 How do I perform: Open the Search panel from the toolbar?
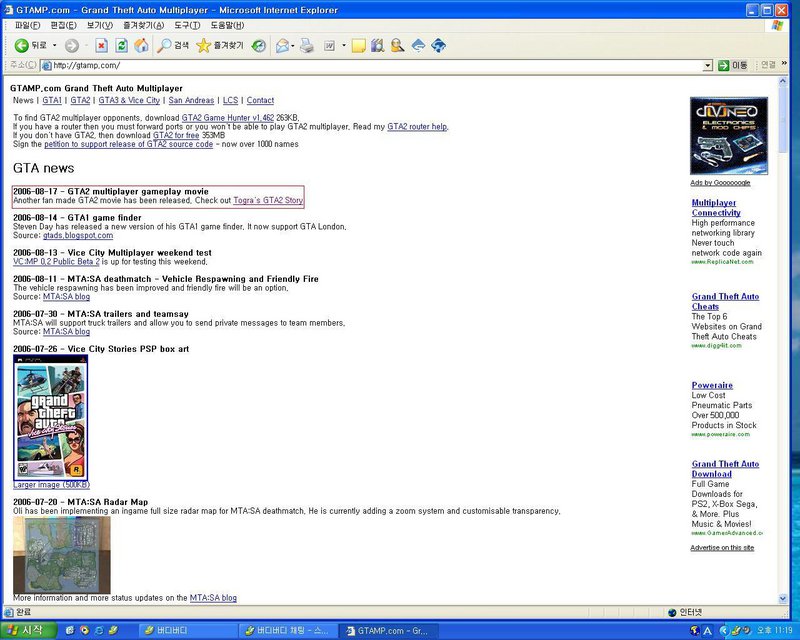point(173,46)
